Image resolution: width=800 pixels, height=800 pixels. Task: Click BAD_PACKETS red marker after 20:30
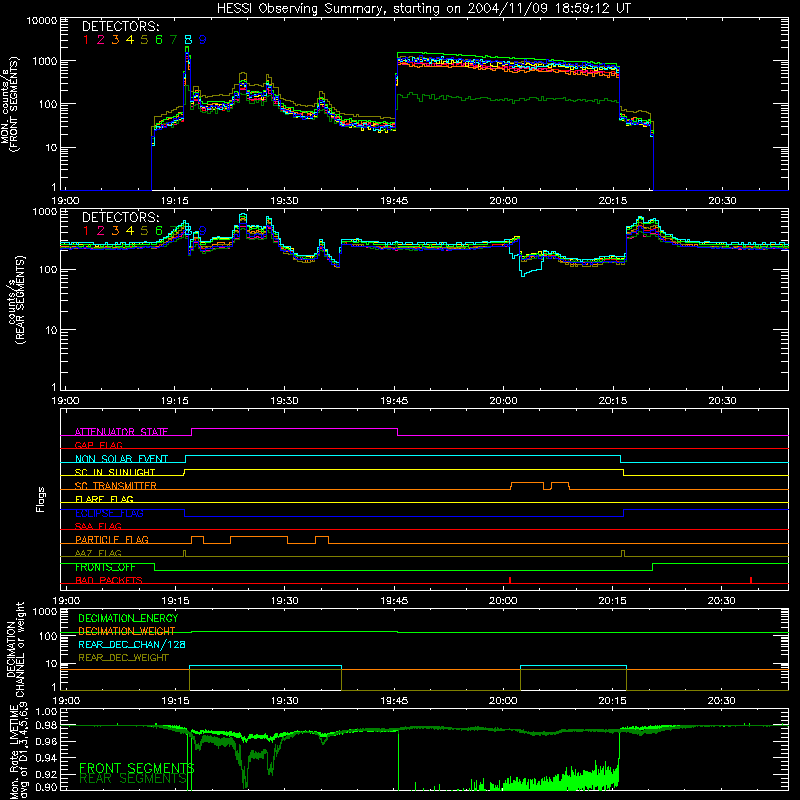pyautogui.click(x=751, y=580)
